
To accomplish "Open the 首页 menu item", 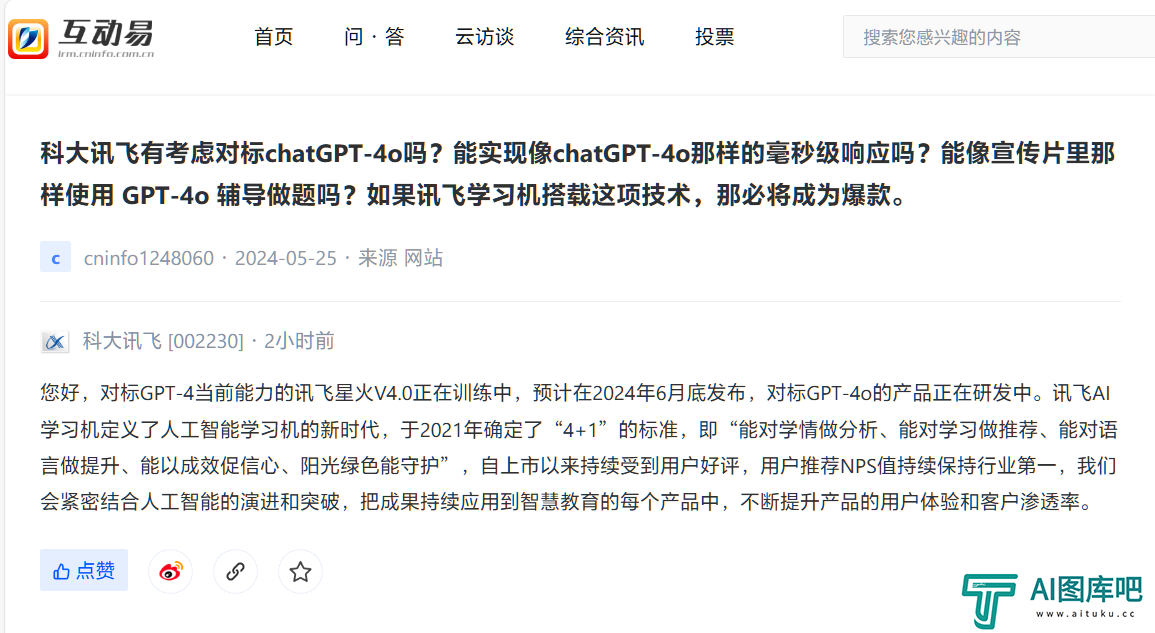I will tap(273, 37).
